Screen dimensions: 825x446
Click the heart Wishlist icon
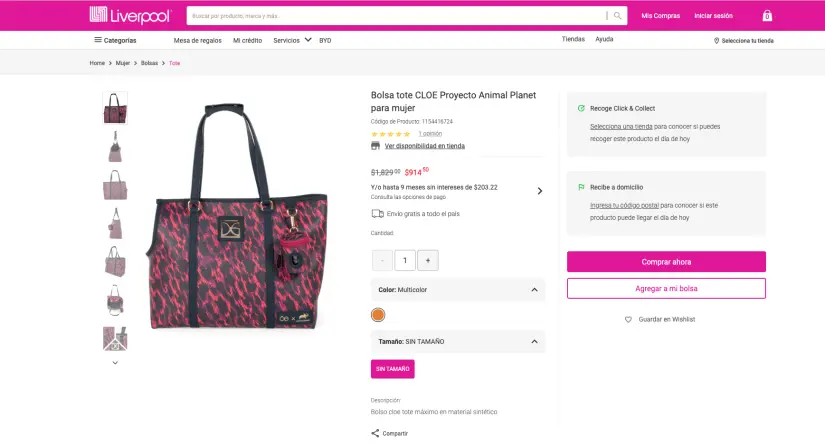[628, 319]
